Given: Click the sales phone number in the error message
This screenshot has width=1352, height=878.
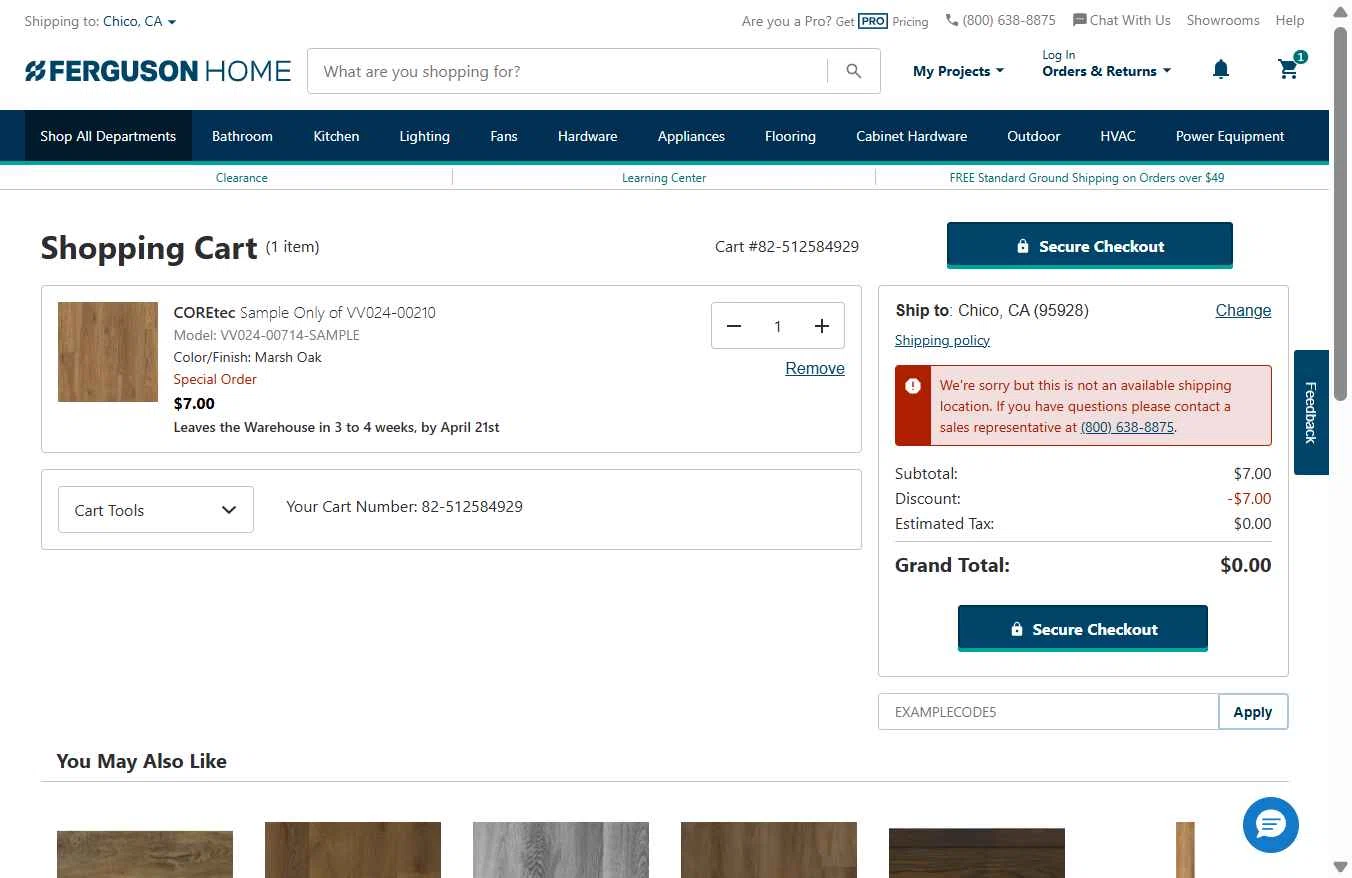Looking at the screenshot, I should (x=1127, y=427).
